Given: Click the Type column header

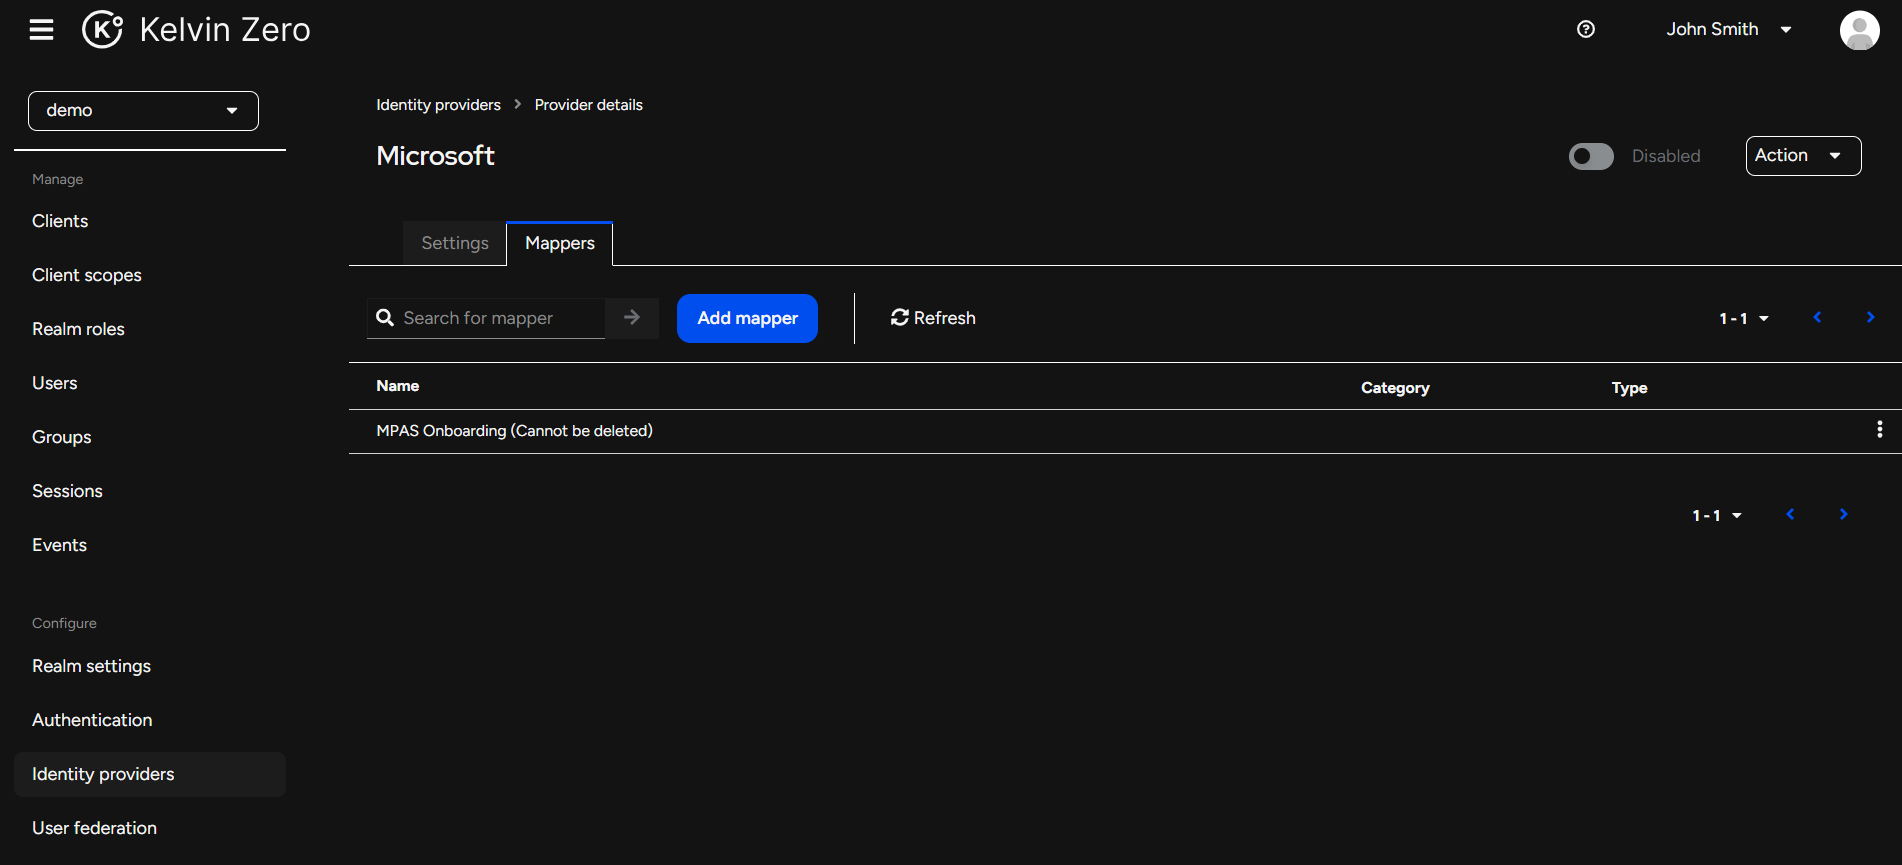Looking at the screenshot, I should [1629, 388].
